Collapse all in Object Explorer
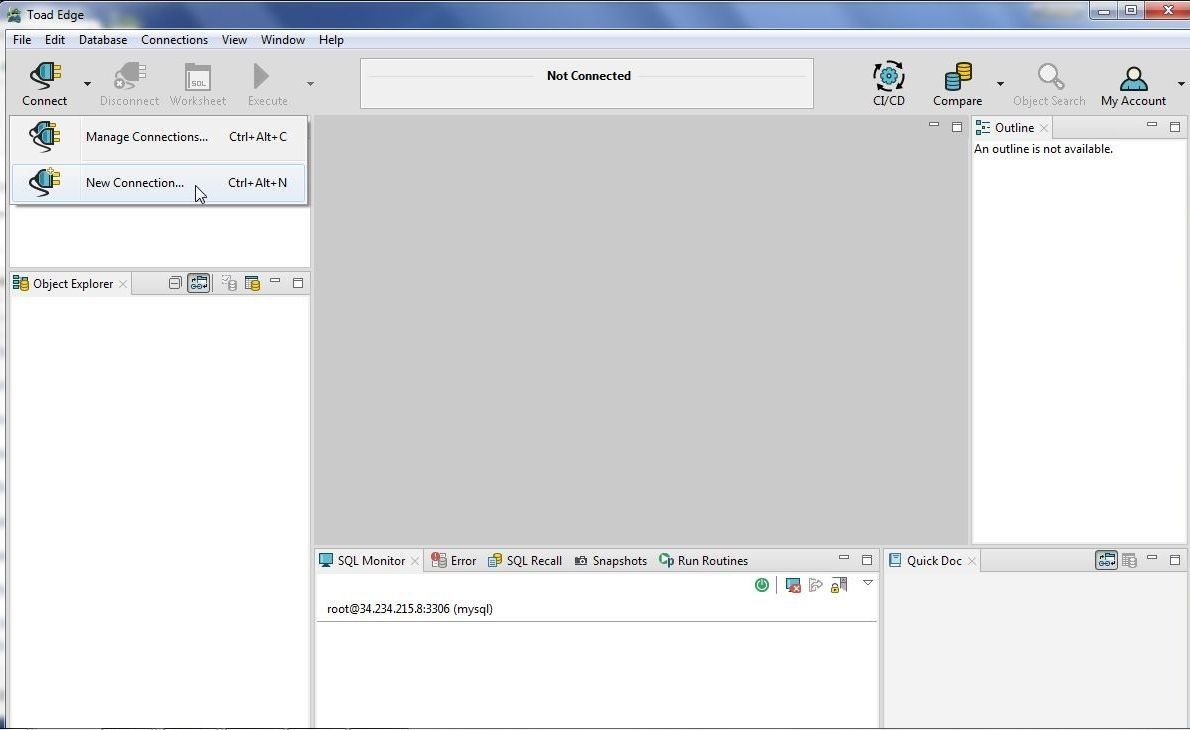1190x730 pixels. click(x=175, y=283)
